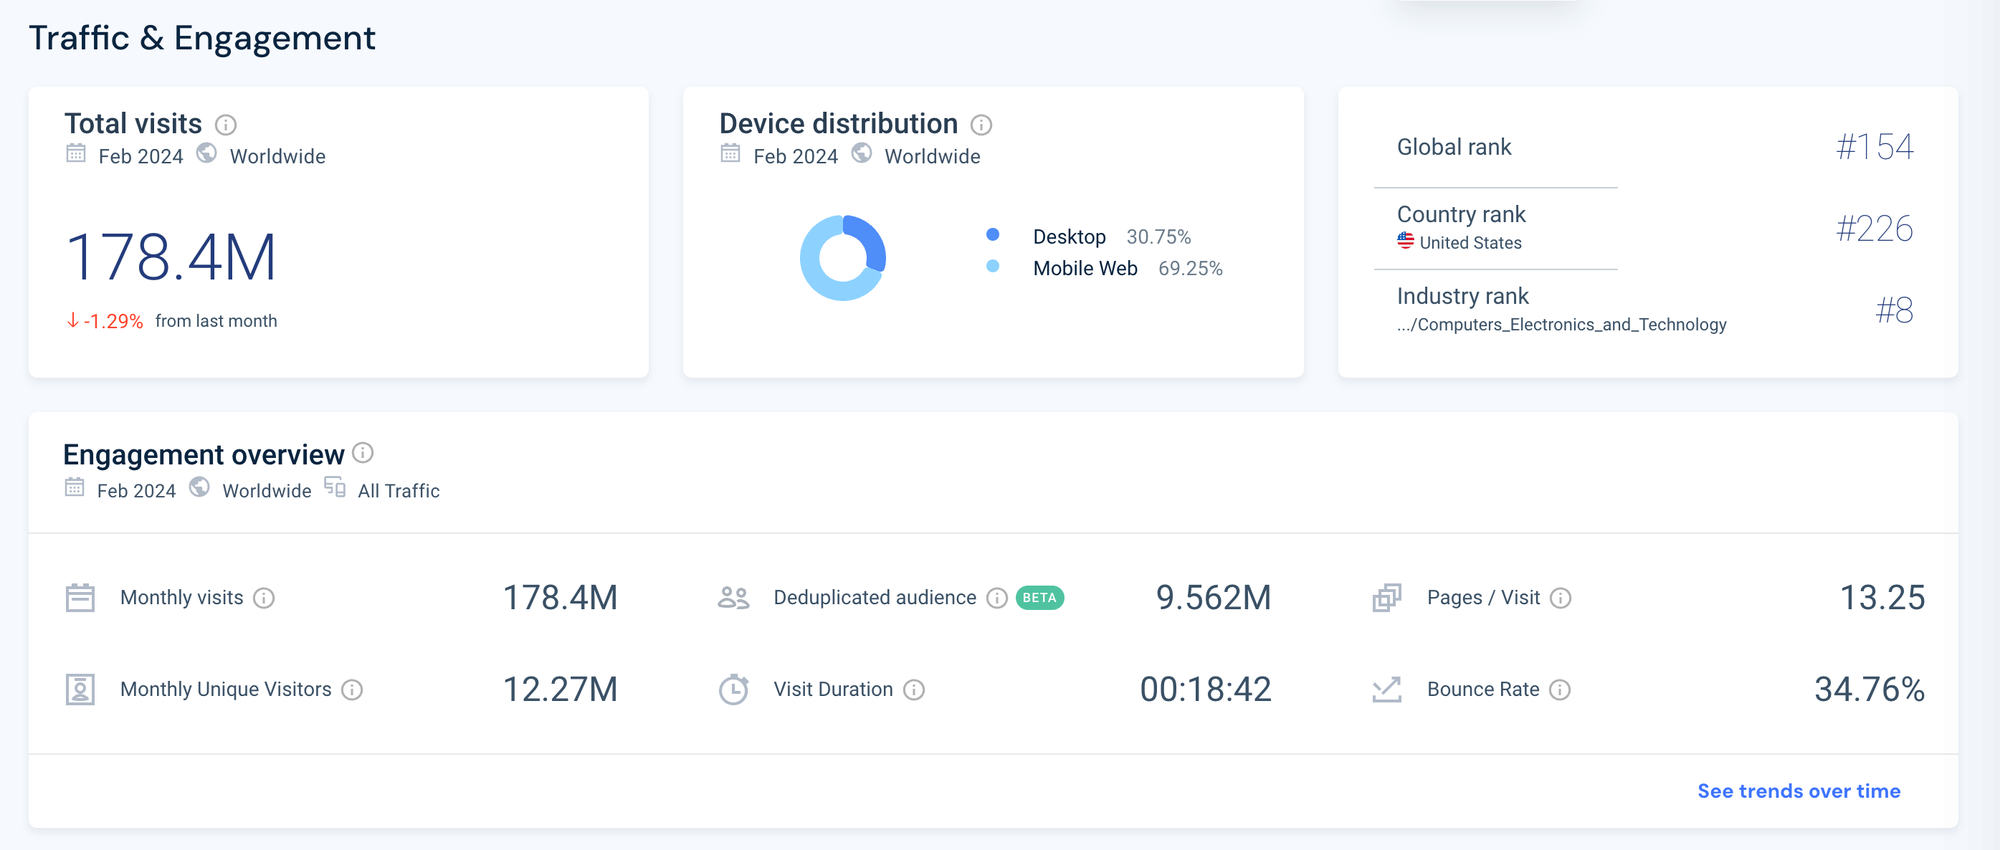This screenshot has width=2000, height=850.
Task: Click the Industry rank value #8
Action: 1895,311
